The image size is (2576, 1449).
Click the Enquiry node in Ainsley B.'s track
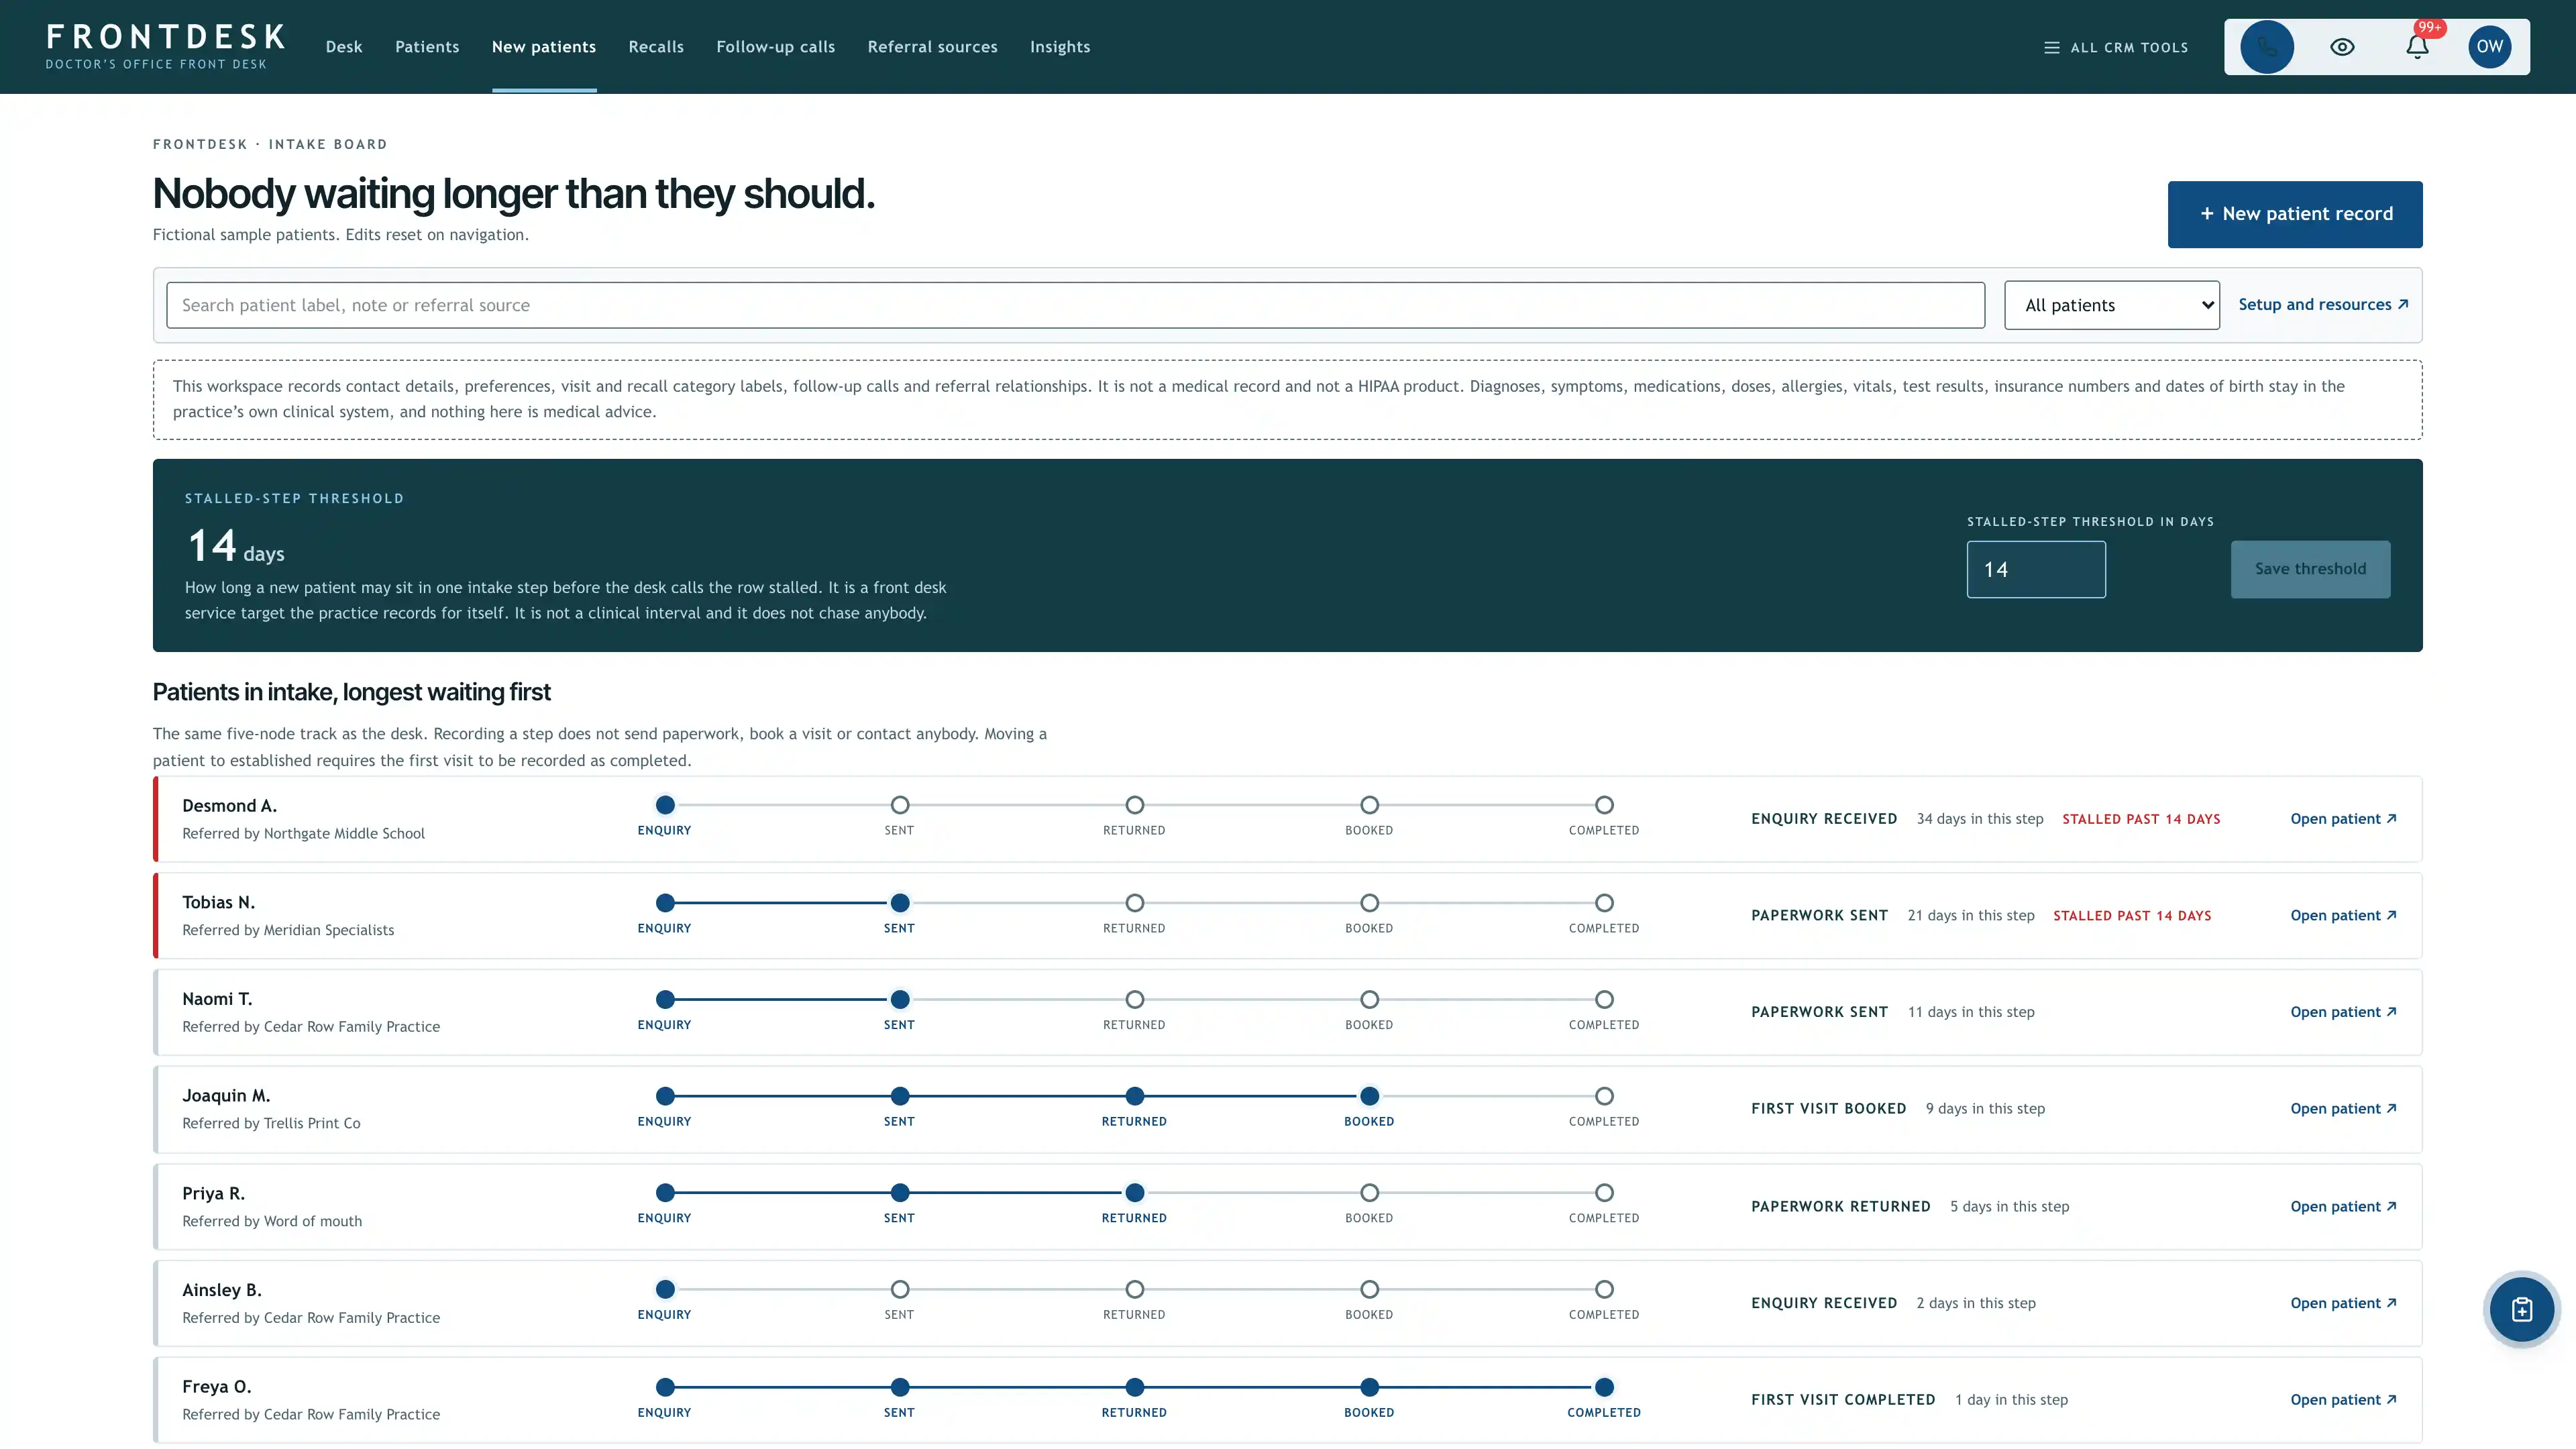[x=665, y=1289]
